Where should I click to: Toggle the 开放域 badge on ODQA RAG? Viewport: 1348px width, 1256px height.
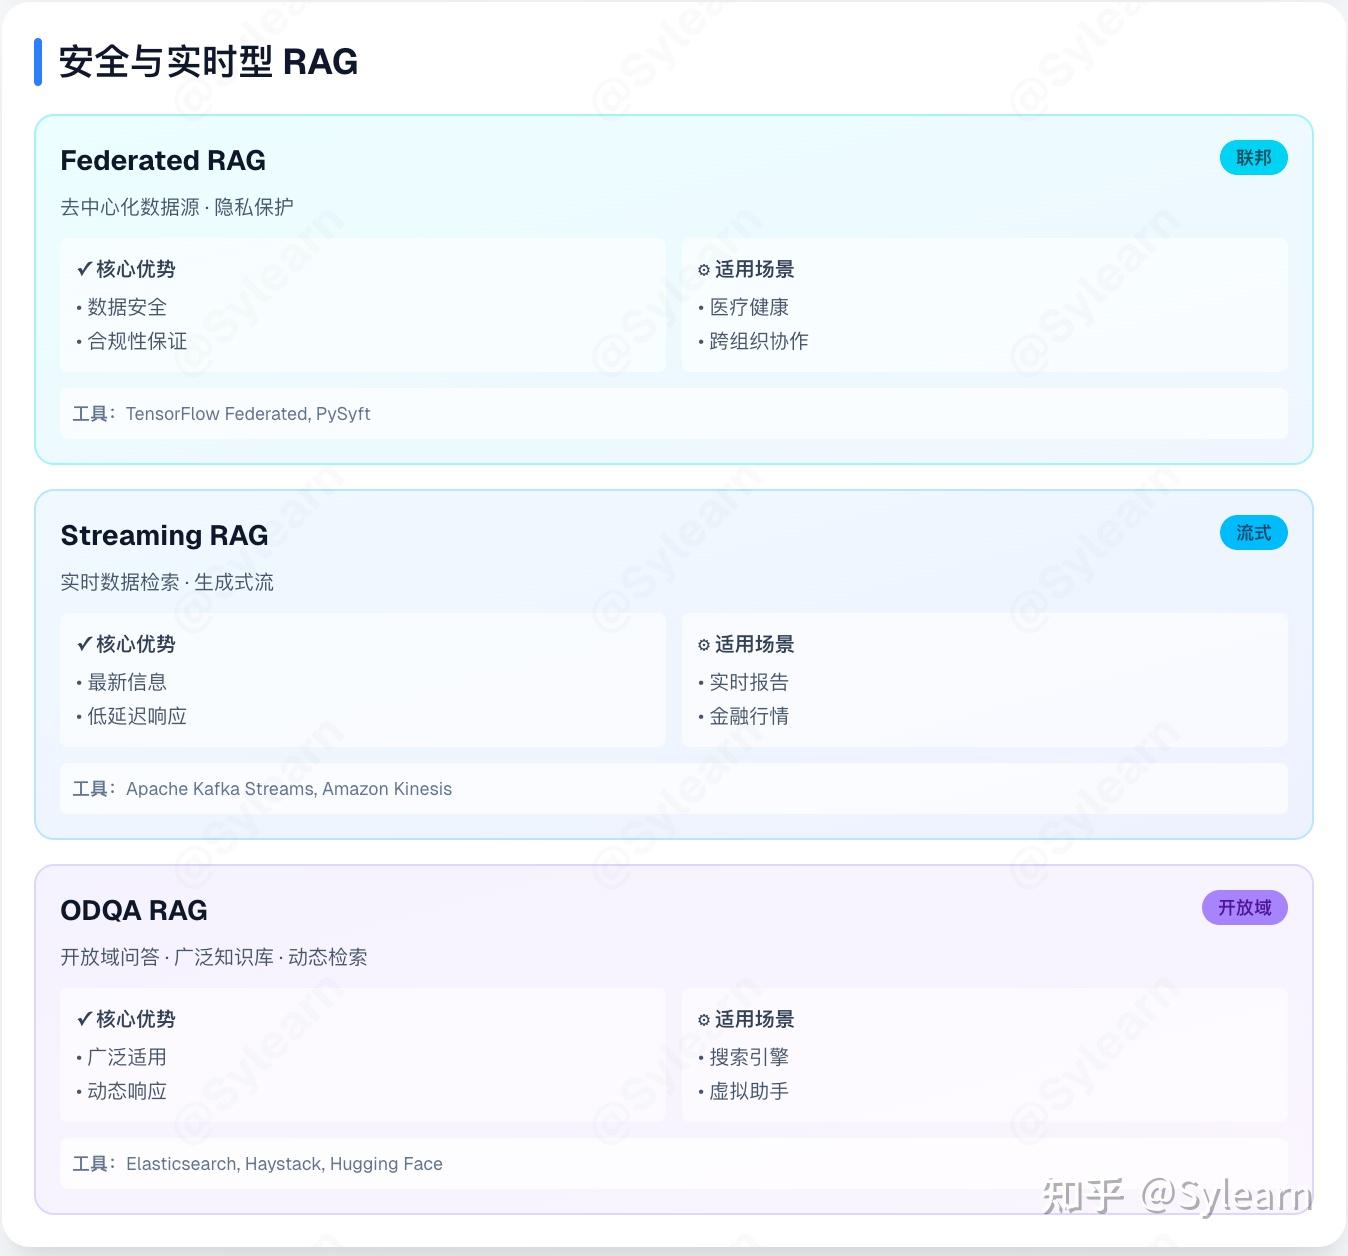(x=1243, y=907)
